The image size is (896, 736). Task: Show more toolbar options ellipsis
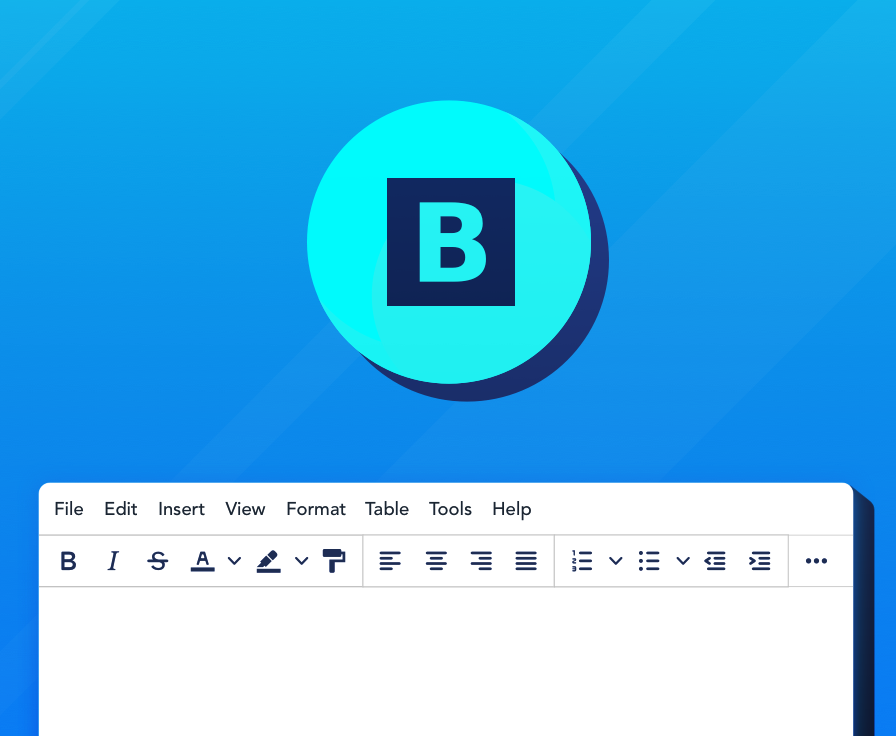[x=816, y=561]
